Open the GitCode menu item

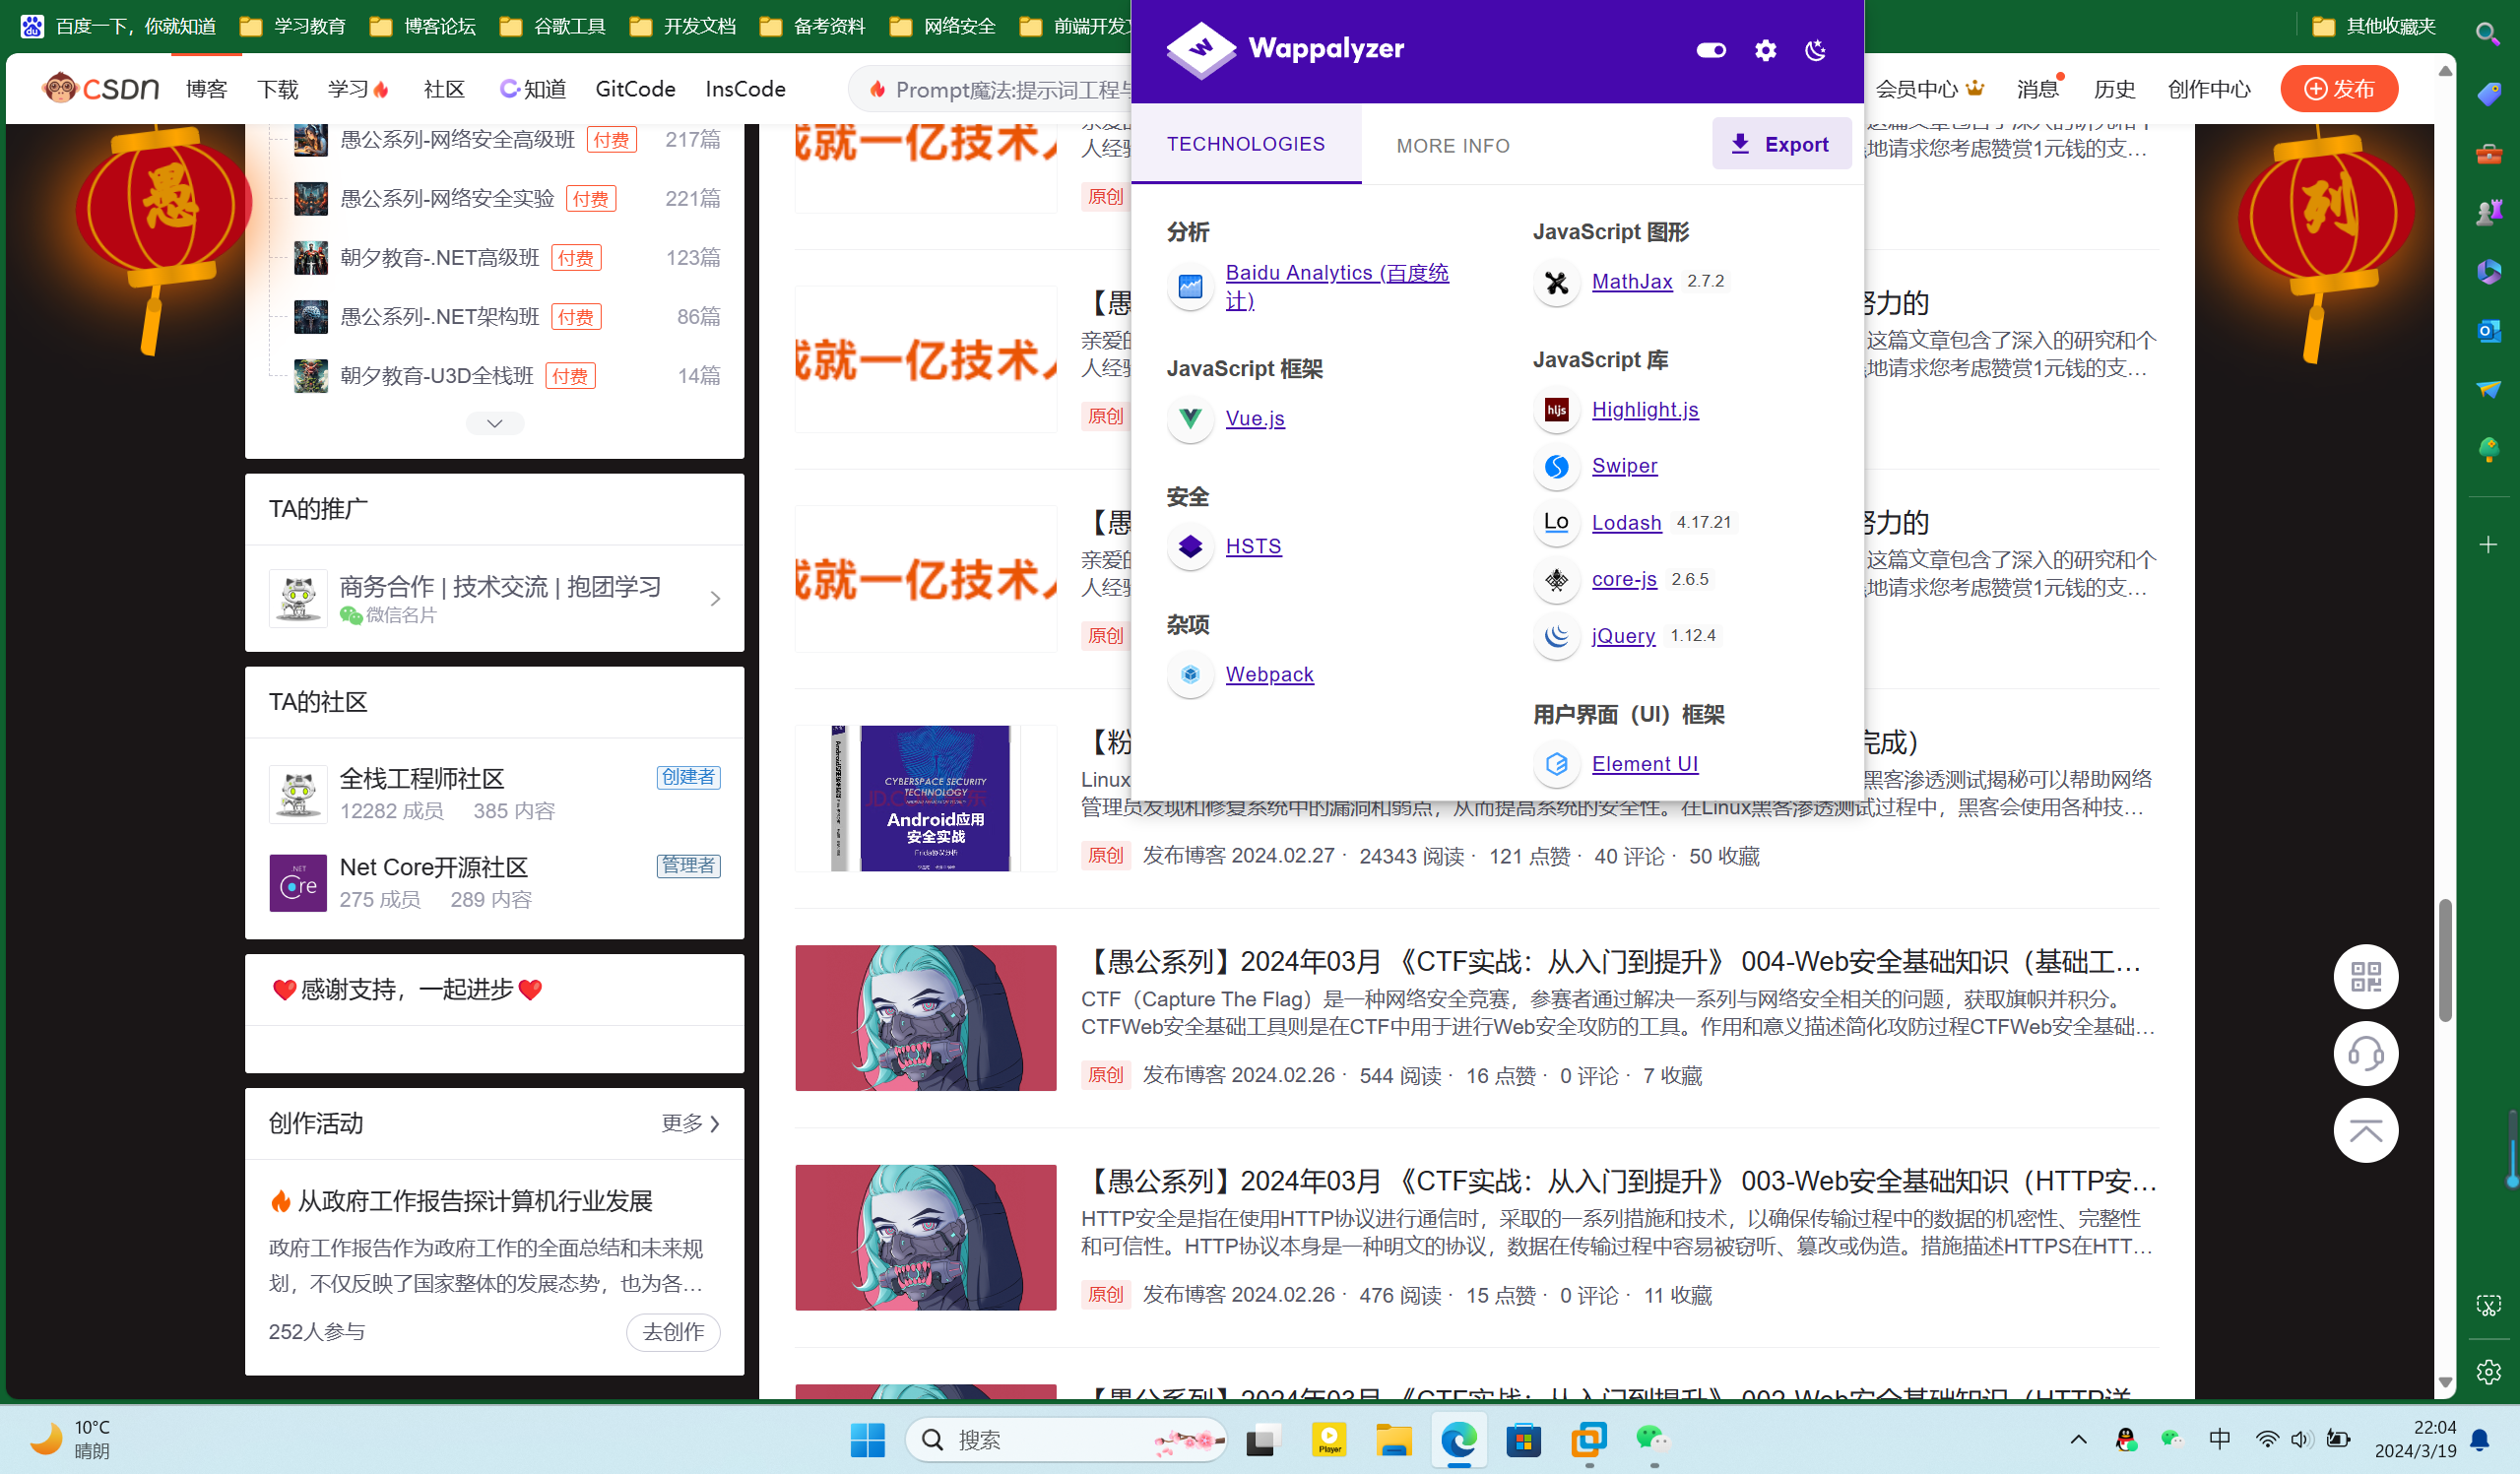click(x=635, y=88)
